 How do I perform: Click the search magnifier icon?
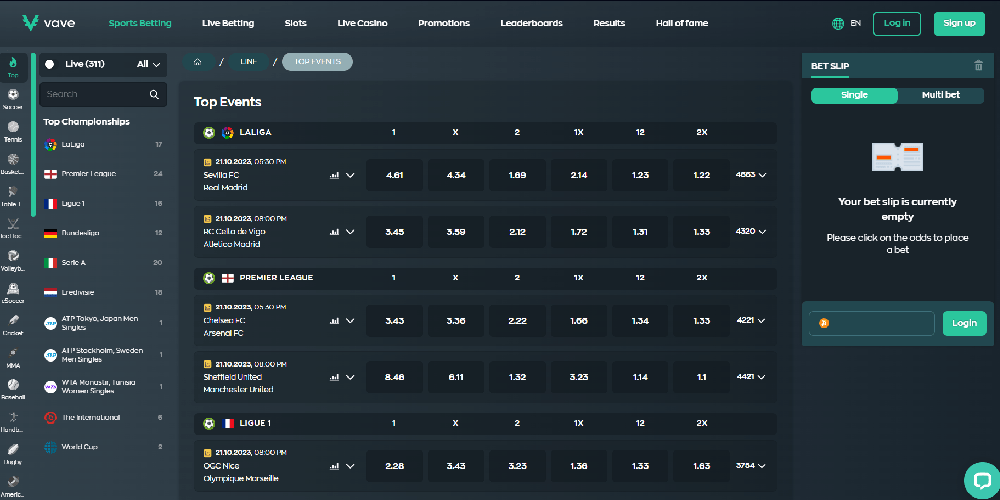pyautogui.click(x=154, y=94)
